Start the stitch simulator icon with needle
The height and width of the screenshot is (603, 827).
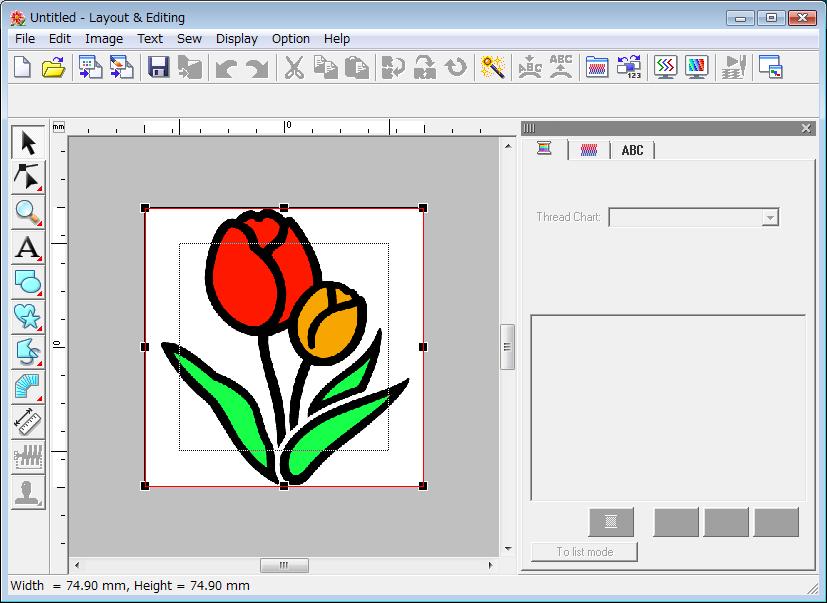click(x=734, y=68)
